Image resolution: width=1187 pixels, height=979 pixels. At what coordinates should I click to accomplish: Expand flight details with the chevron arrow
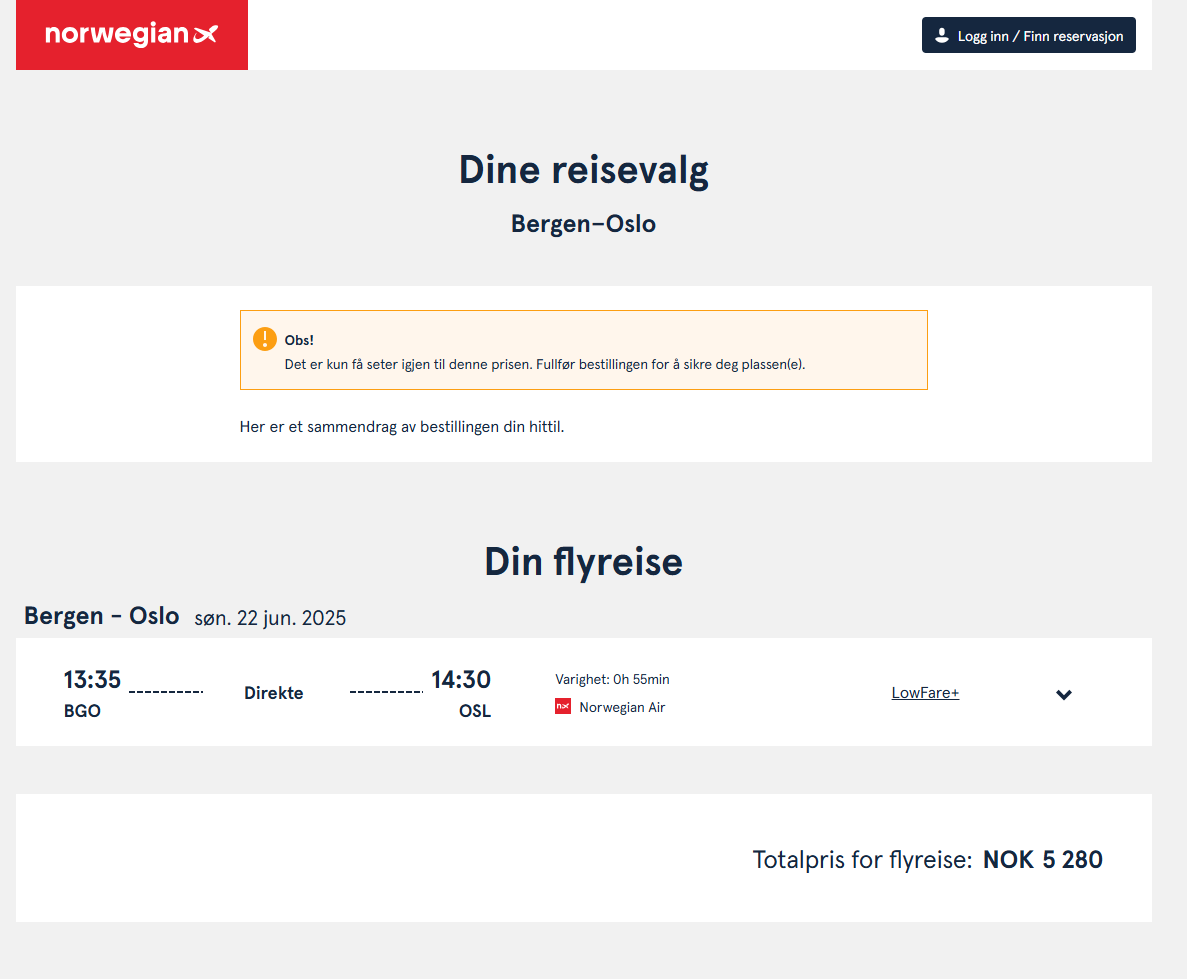point(1064,694)
